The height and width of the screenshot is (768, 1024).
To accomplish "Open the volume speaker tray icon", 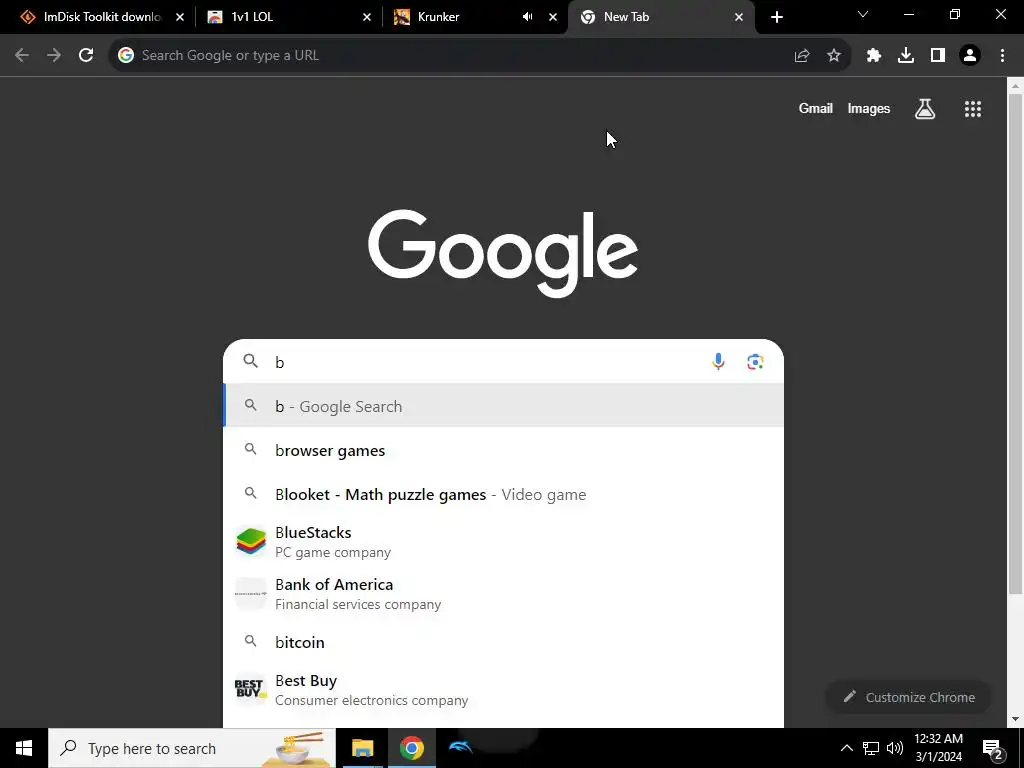I will (x=895, y=748).
